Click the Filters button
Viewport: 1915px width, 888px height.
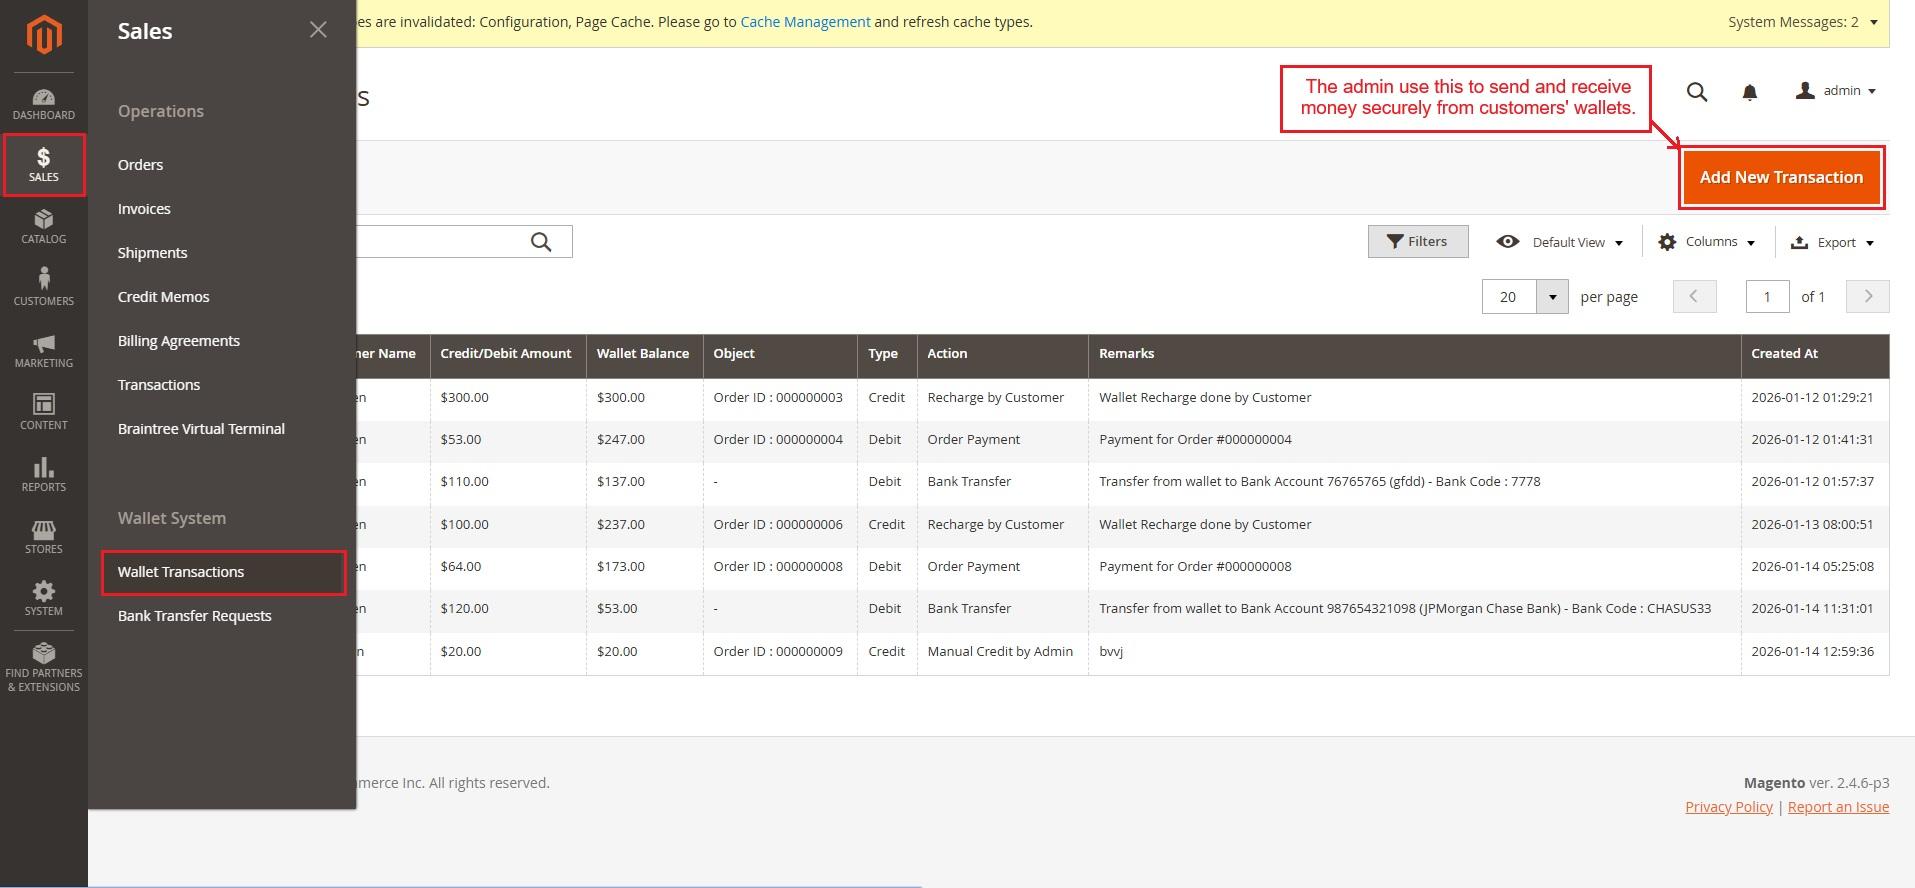coord(1417,241)
